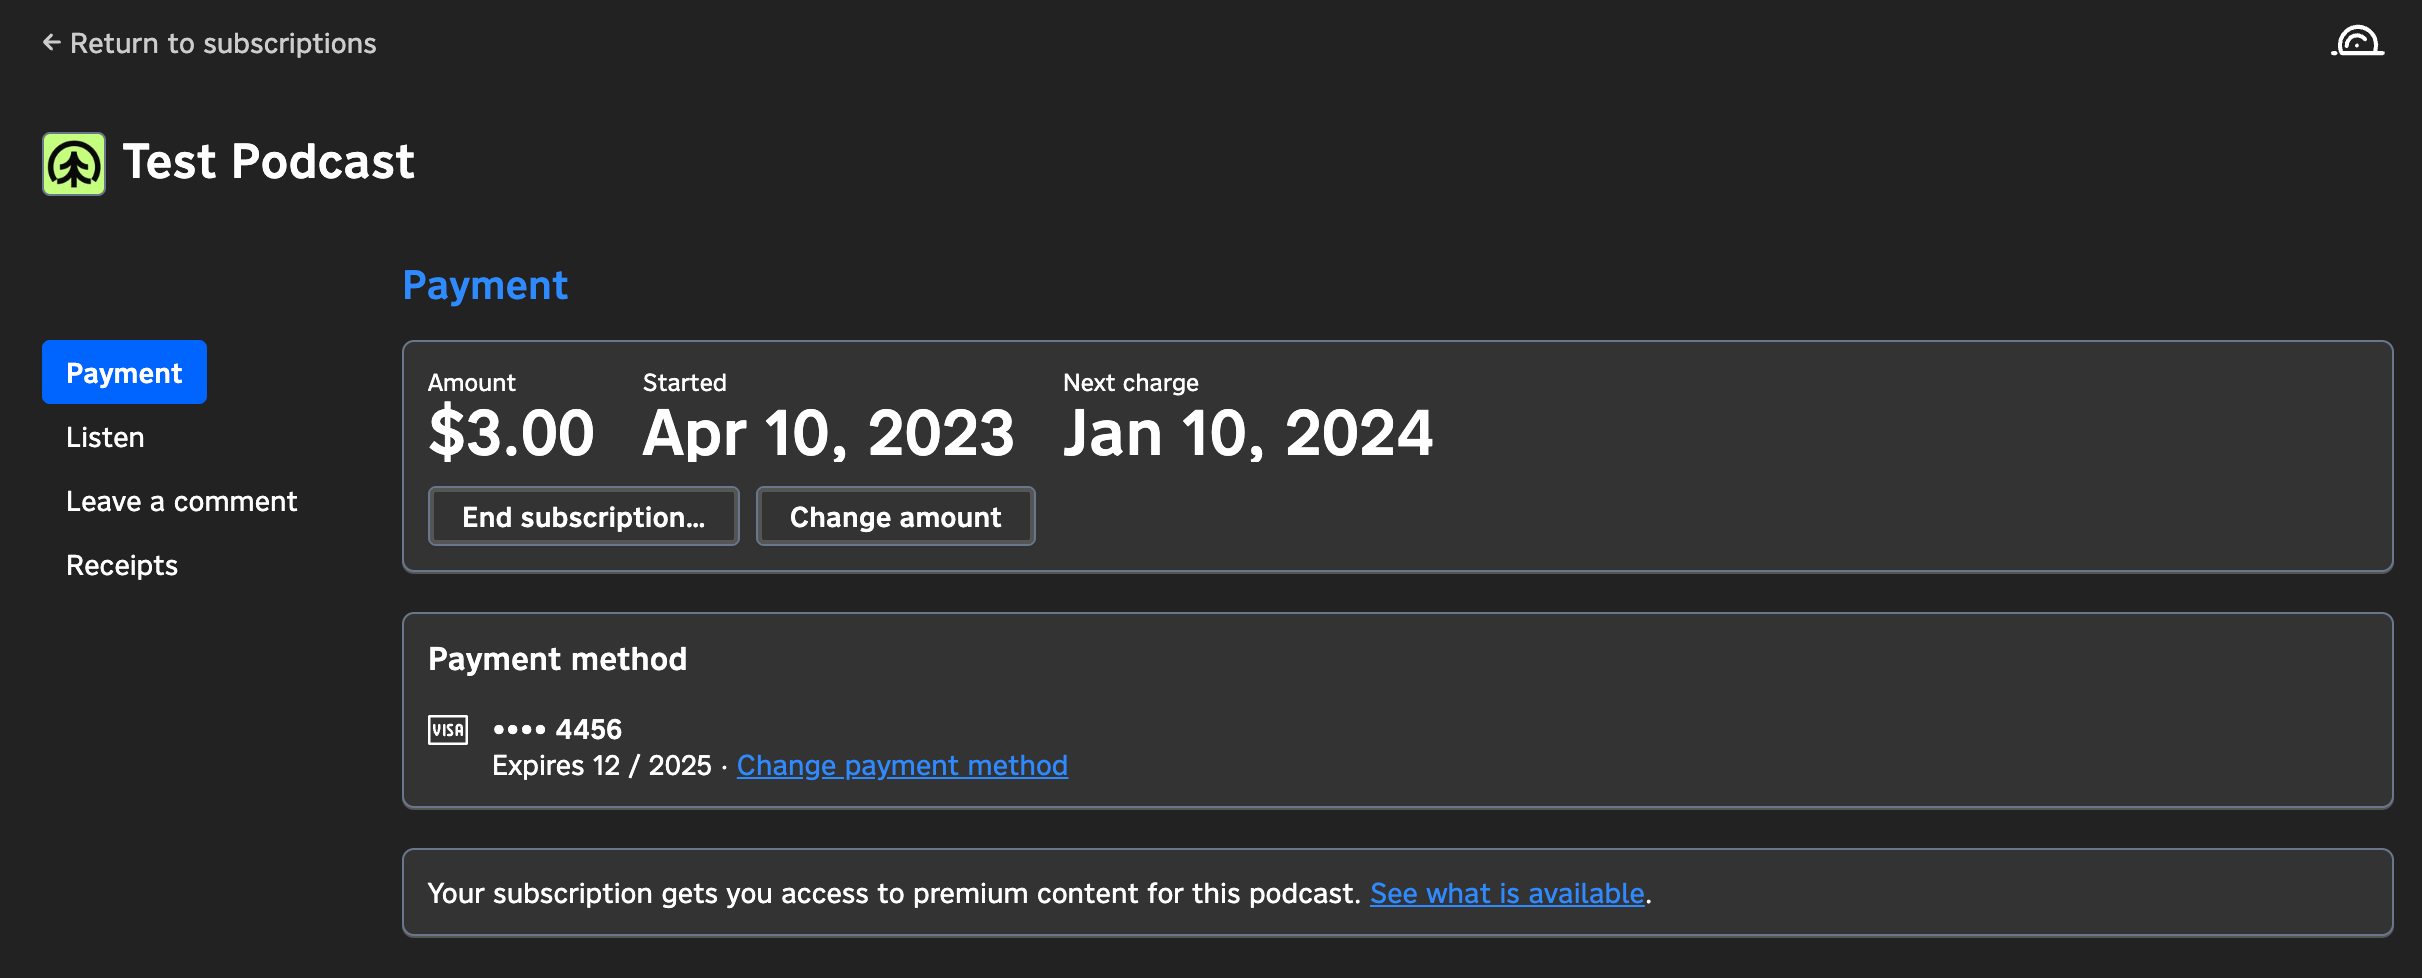The width and height of the screenshot is (2422, 978).
Task: Follow the See what is available link
Action: tap(1507, 892)
